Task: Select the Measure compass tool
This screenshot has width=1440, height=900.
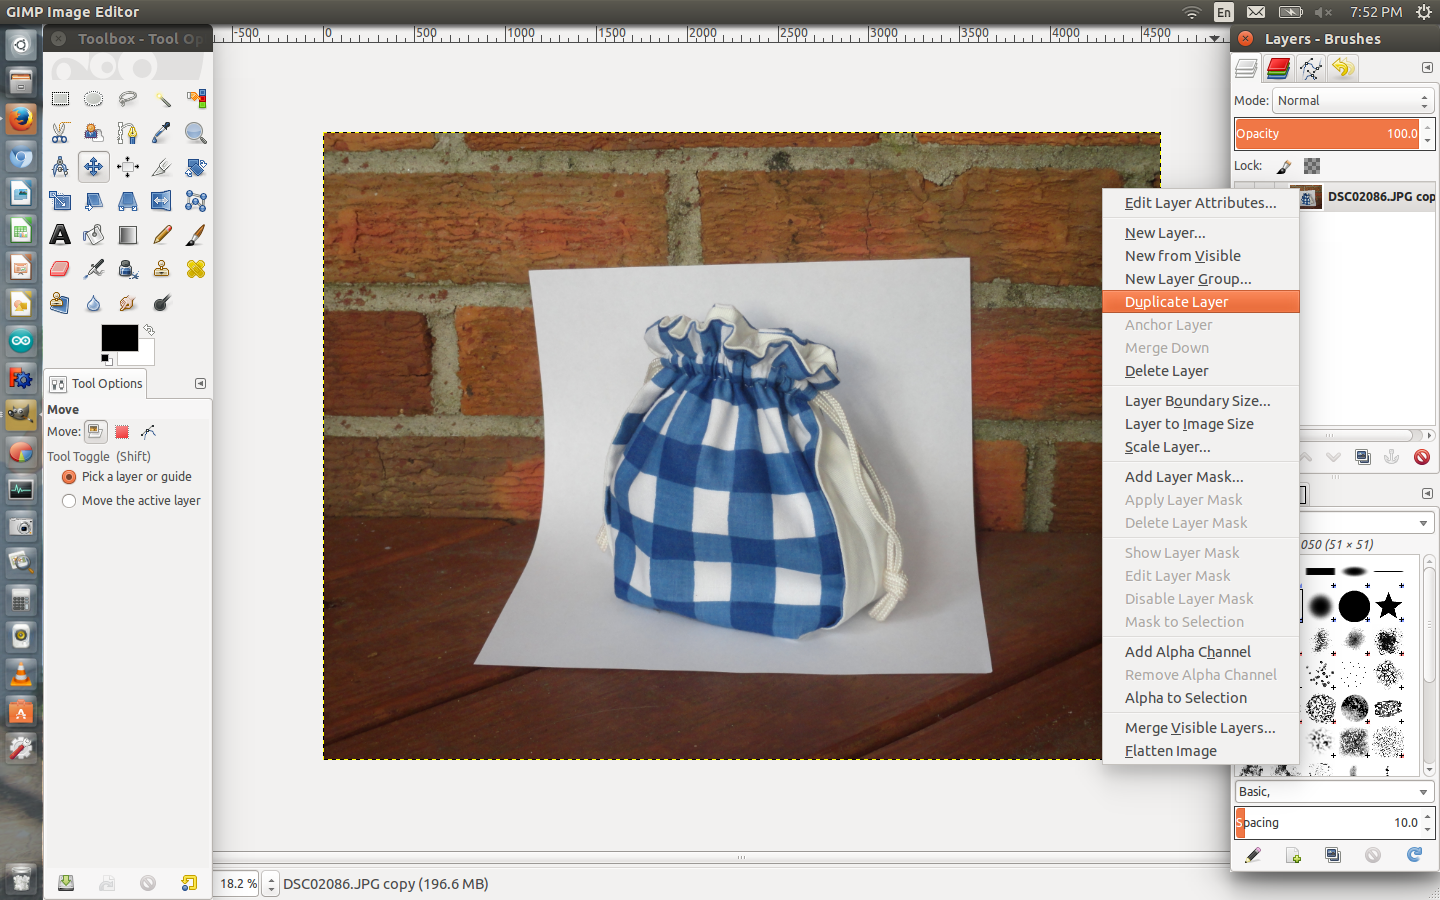Action: click(60, 167)
